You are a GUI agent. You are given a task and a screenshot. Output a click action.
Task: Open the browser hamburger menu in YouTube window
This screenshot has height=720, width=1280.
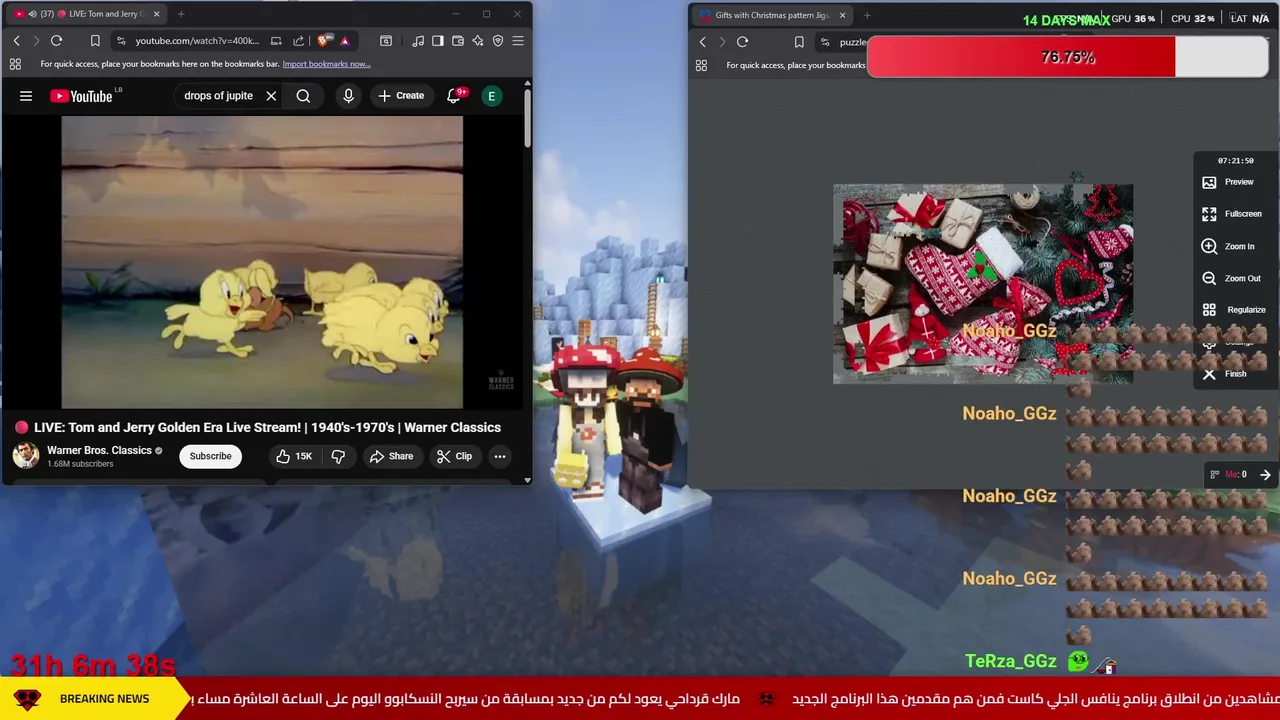coord(518,41)
